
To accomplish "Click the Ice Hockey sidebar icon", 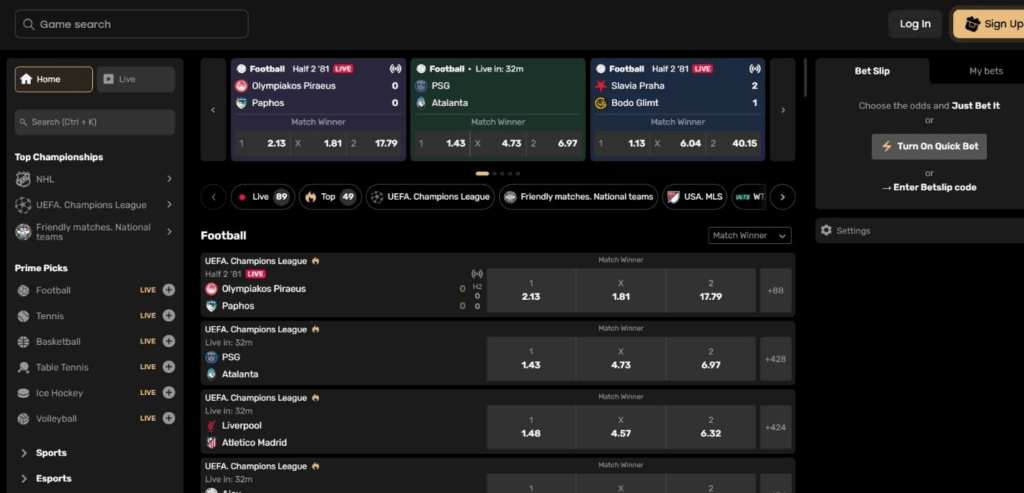I will point(24,393).
